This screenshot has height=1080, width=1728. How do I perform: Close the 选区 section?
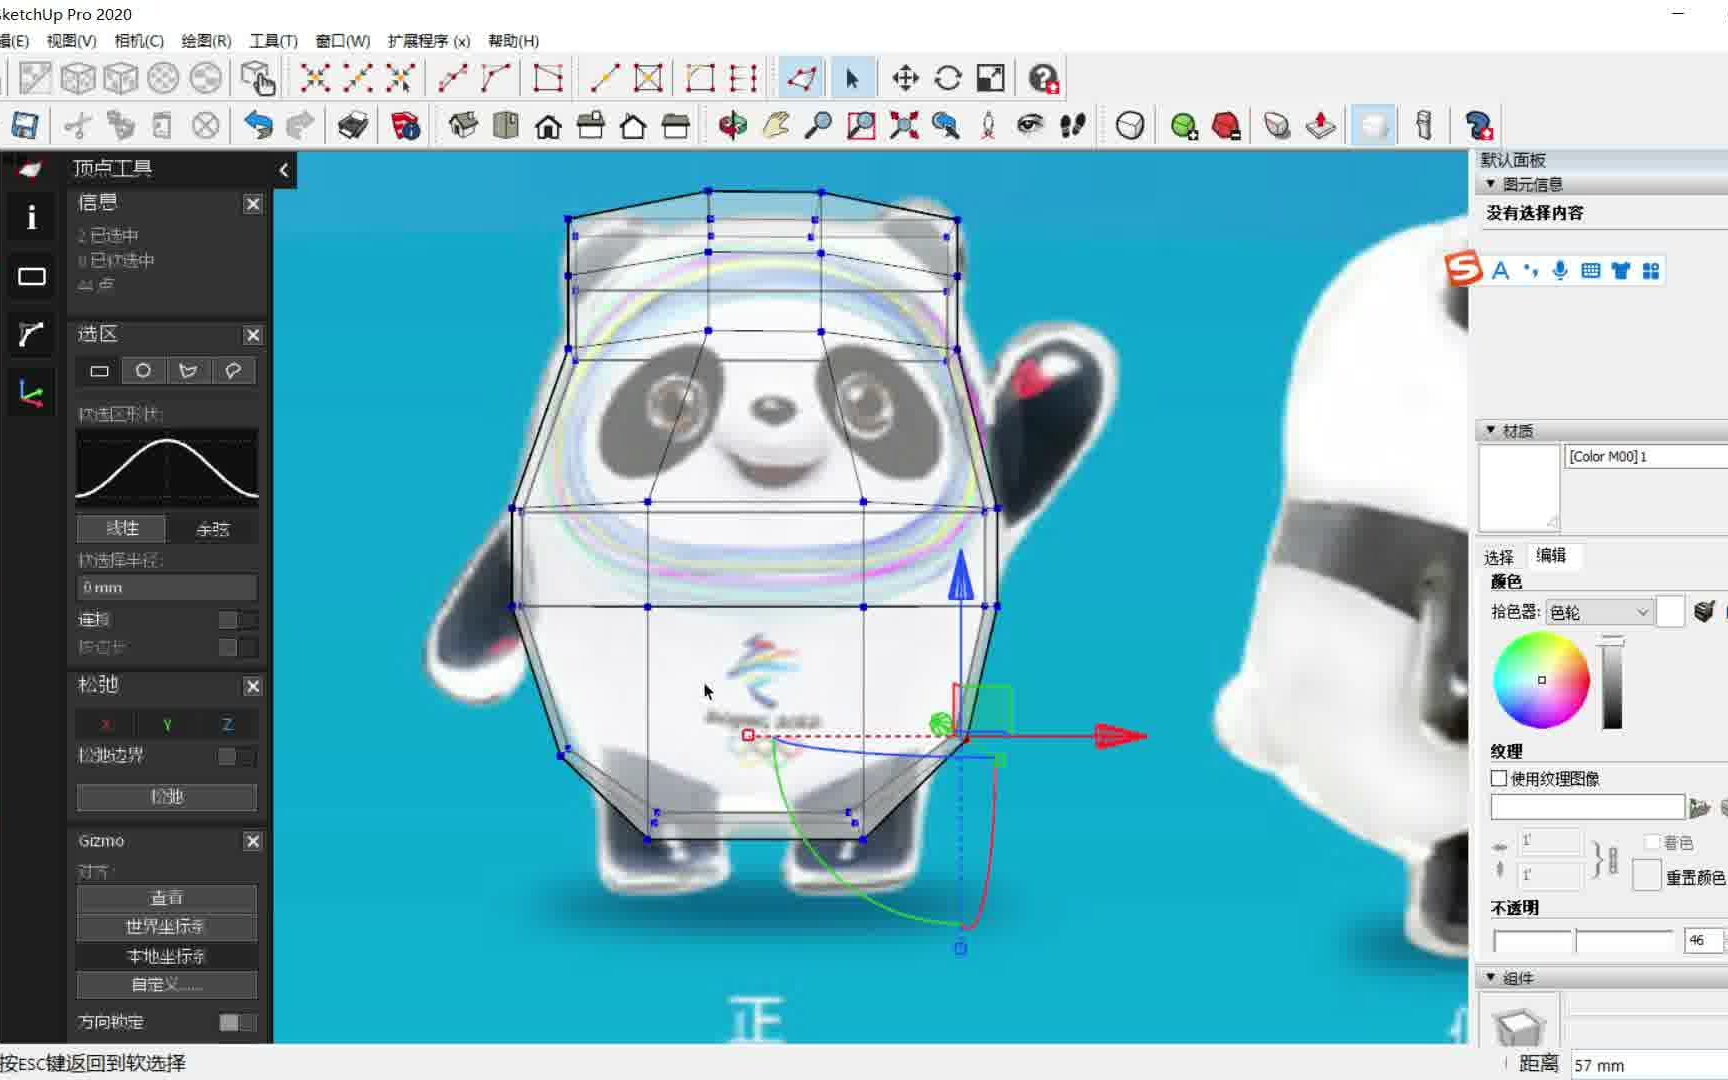[x=253, y=335]
